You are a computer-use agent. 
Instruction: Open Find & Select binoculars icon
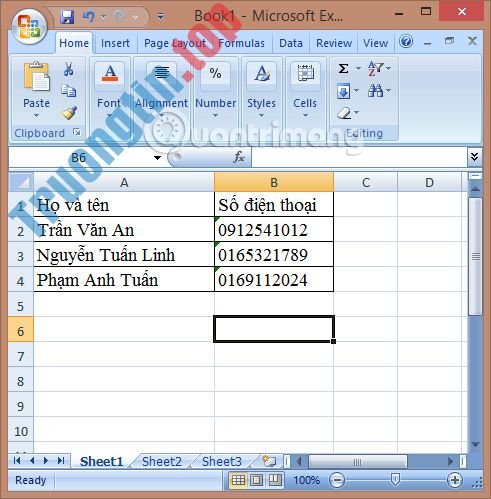point(376,91)
